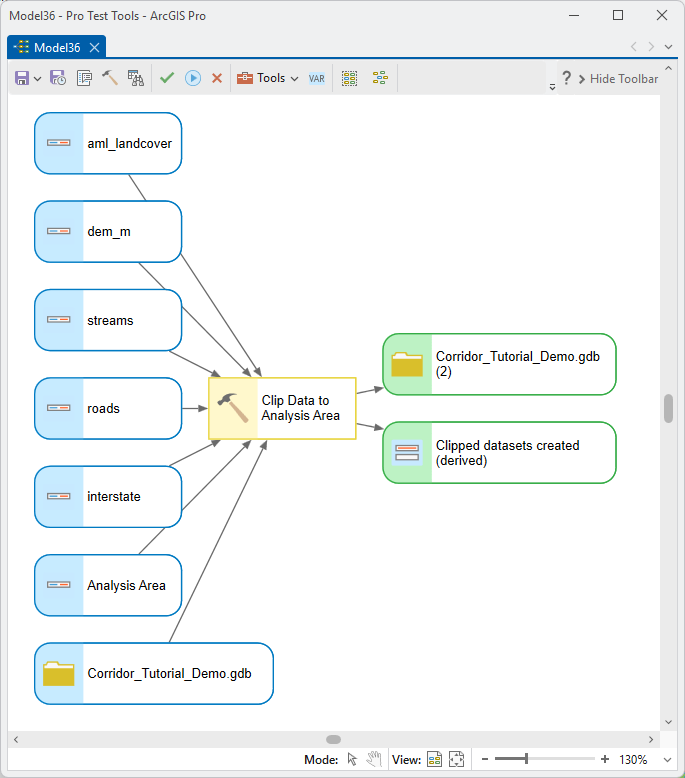The width and height of the screenshot is (685, 778).
Task: Select the aml_landcover variable node
Action: pos(108,143)
